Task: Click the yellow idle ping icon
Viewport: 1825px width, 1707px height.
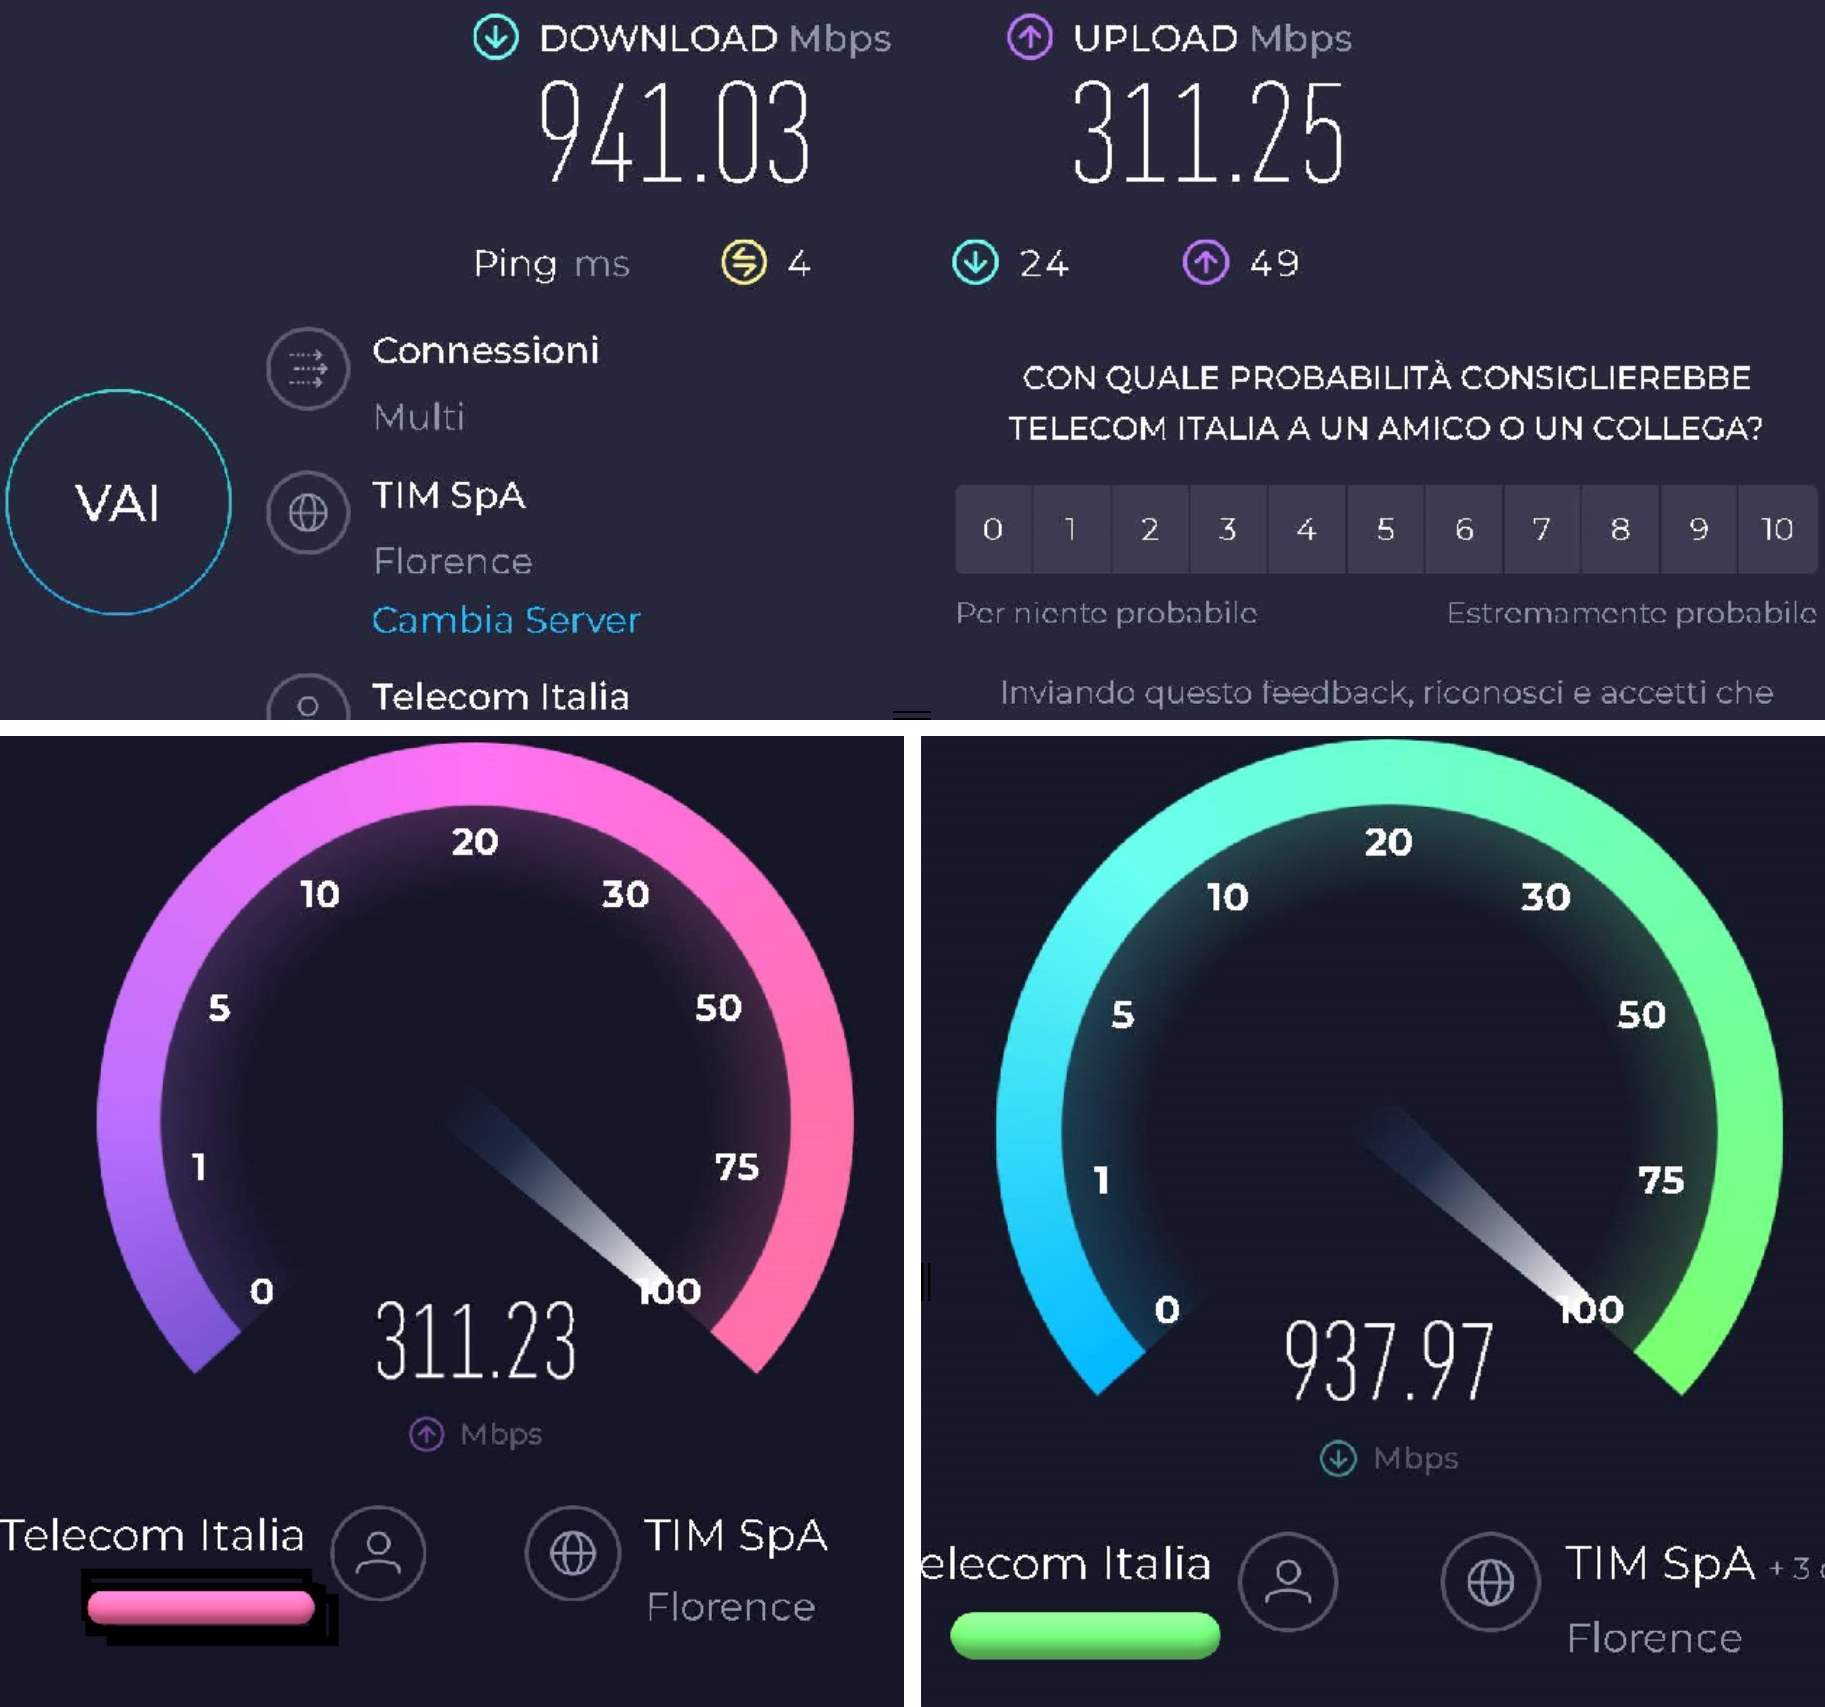Action: [744, 263]
